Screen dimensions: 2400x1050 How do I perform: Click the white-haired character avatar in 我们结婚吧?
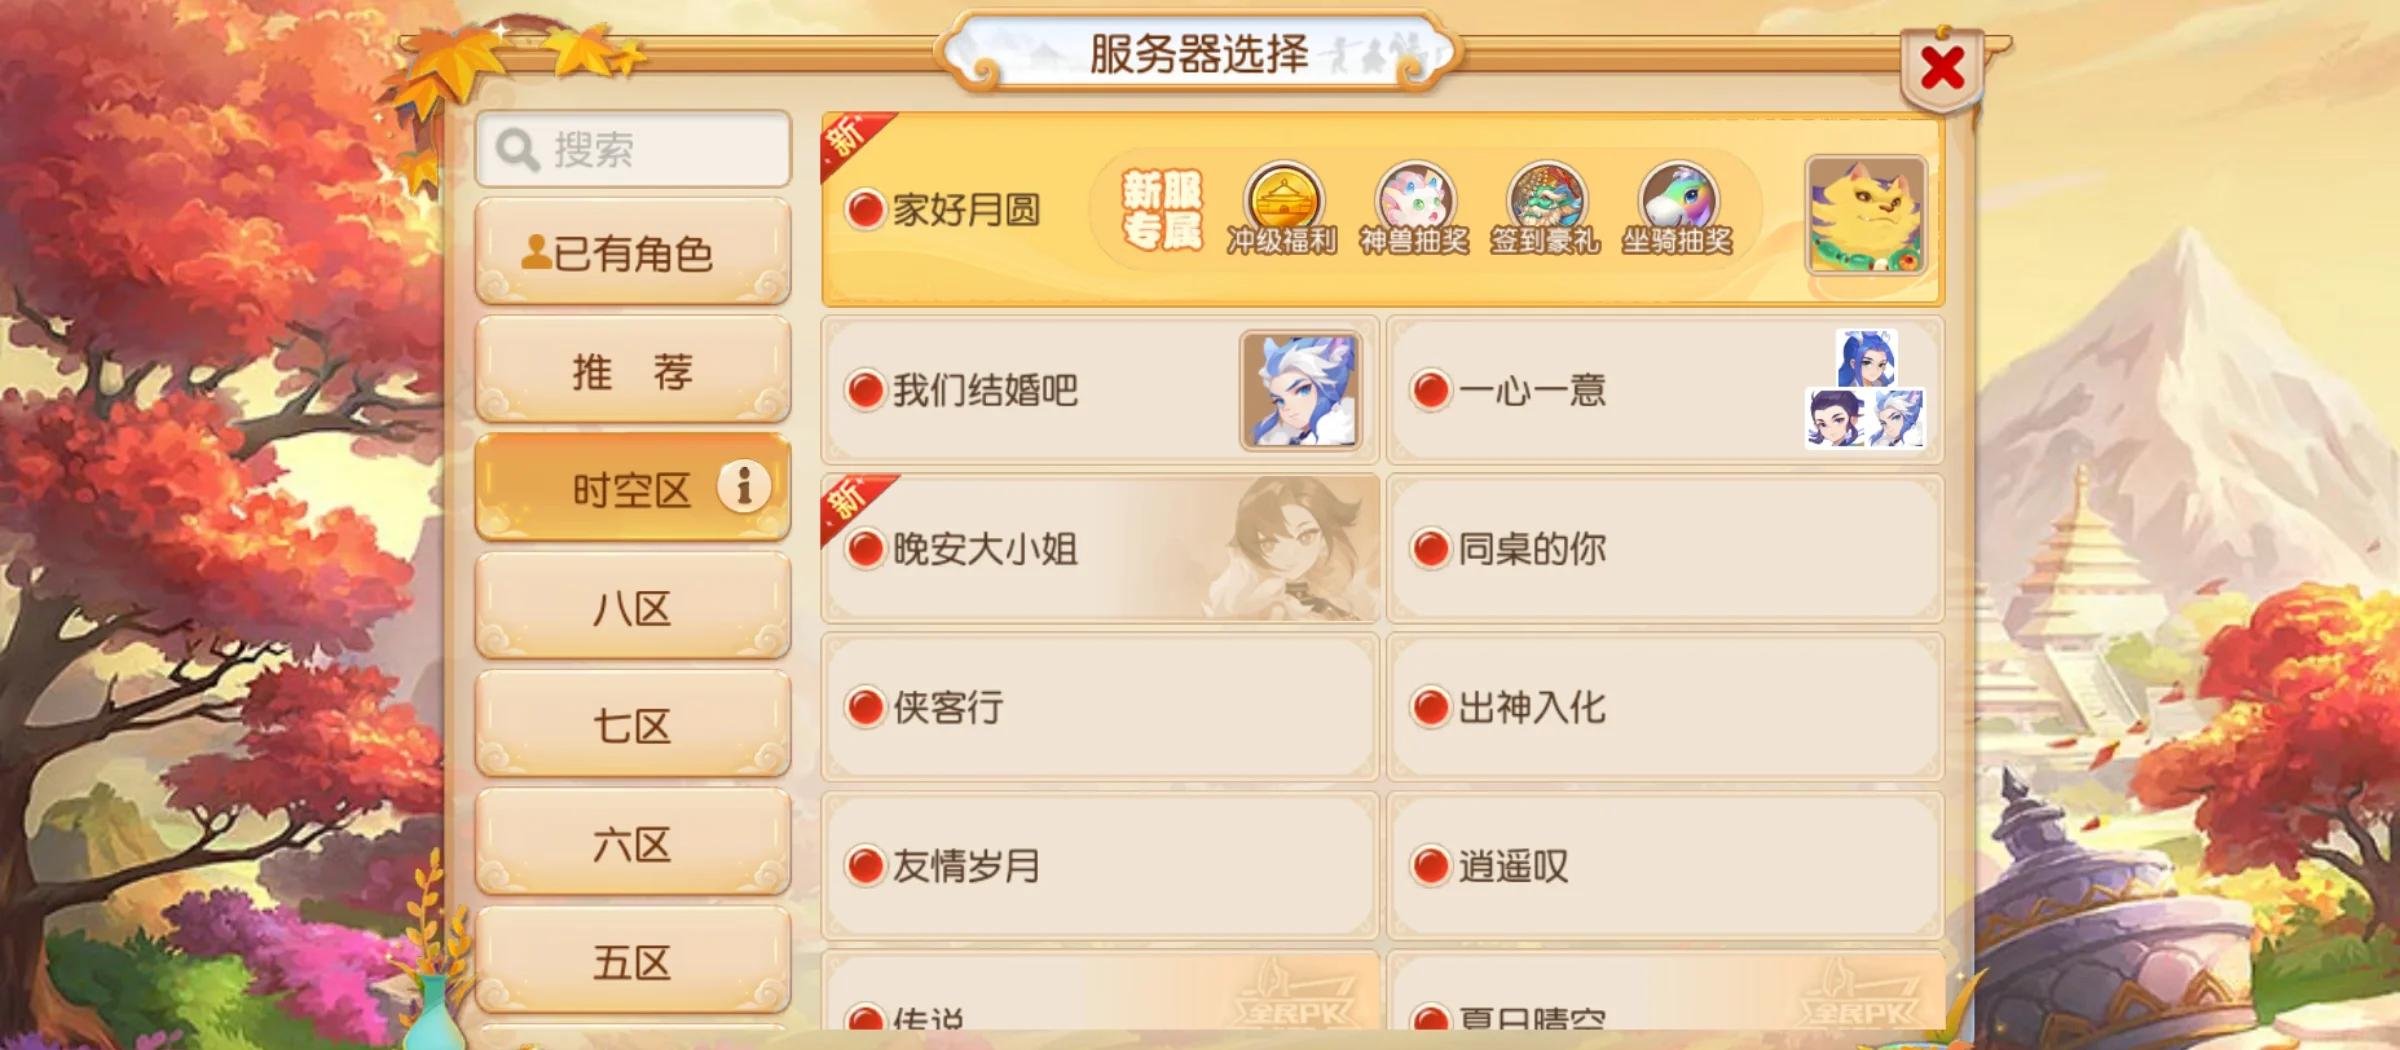pos(1301,391)
